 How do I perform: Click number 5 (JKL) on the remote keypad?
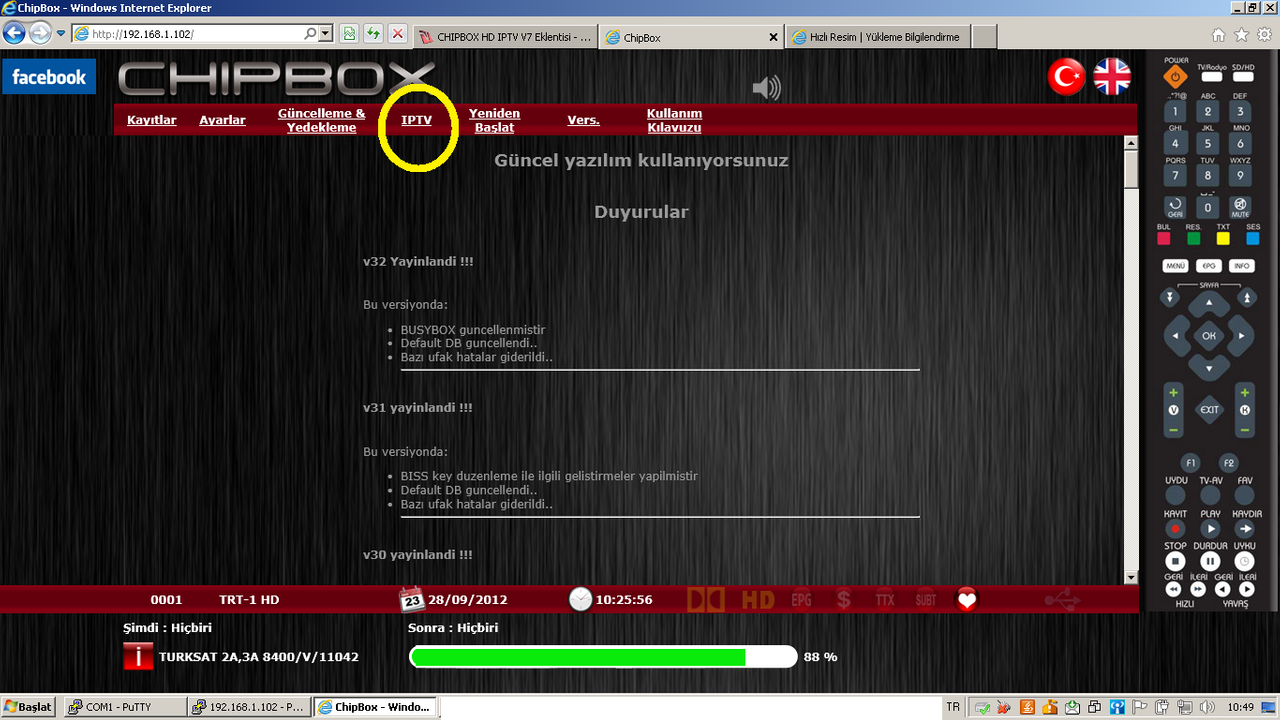coord(1208,144)
